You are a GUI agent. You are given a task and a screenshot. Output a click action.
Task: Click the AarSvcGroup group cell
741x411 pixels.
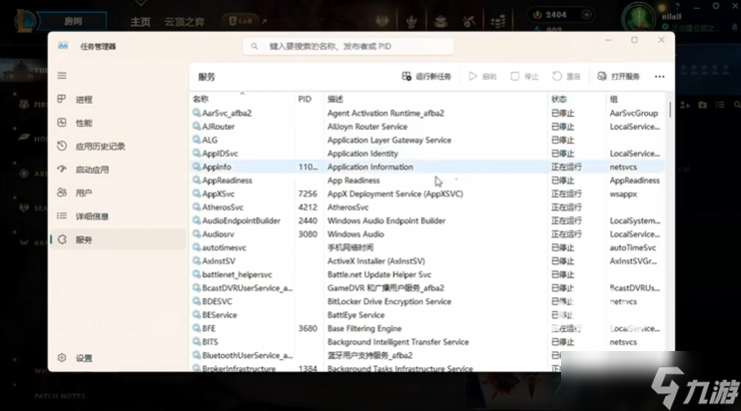pos(634,113)
